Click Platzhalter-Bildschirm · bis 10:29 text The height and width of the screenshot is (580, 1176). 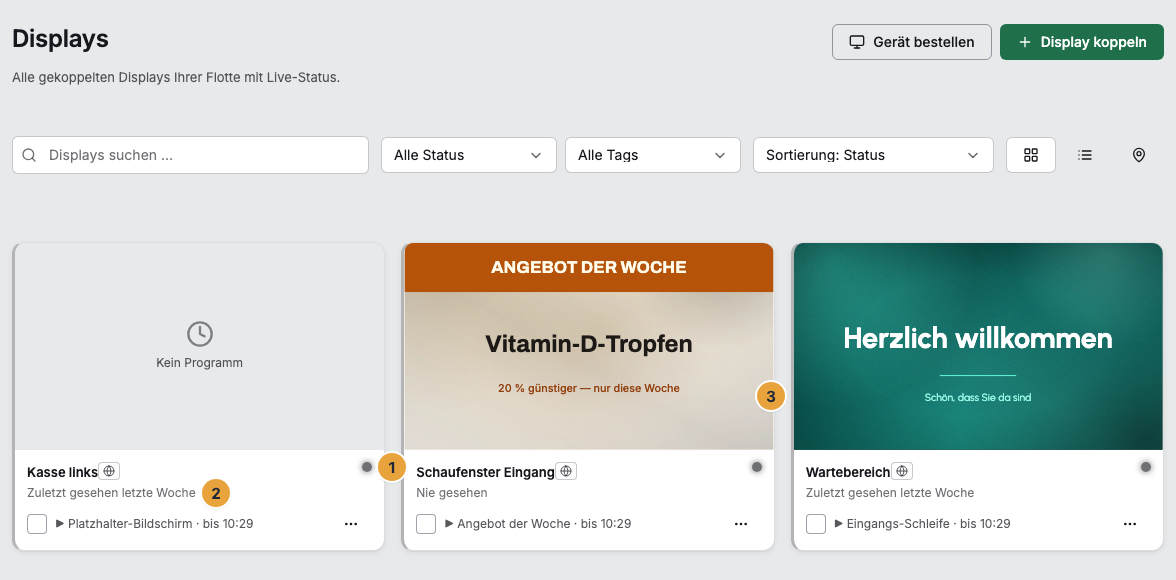pos(160,524)
